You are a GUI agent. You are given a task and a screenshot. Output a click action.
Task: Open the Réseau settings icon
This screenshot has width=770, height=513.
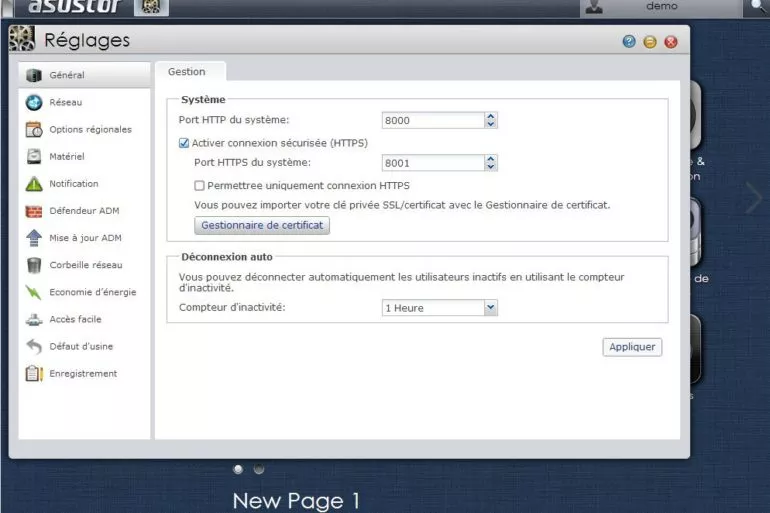click(x=34, y=102)
